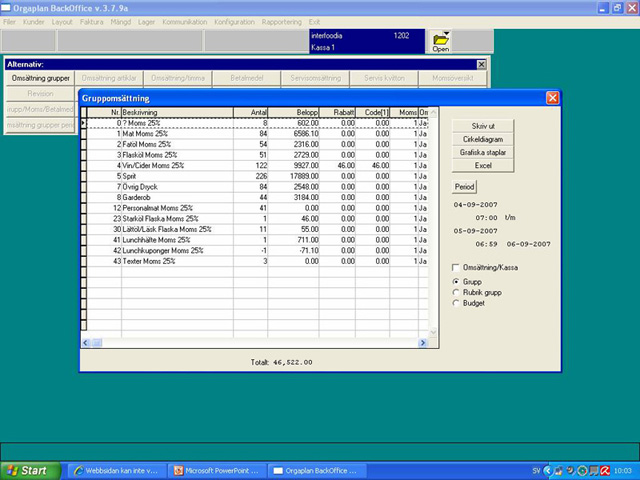This screenshot has height=480, width=640.
Task: Select the row Mat Moms 25%
Action: click(257, 133)
